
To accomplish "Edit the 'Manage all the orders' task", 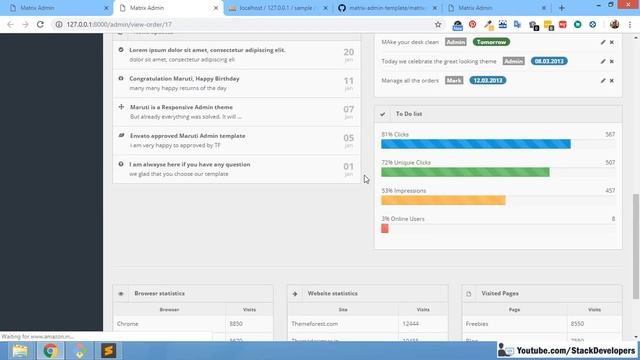I will click(x=603, y=80).
